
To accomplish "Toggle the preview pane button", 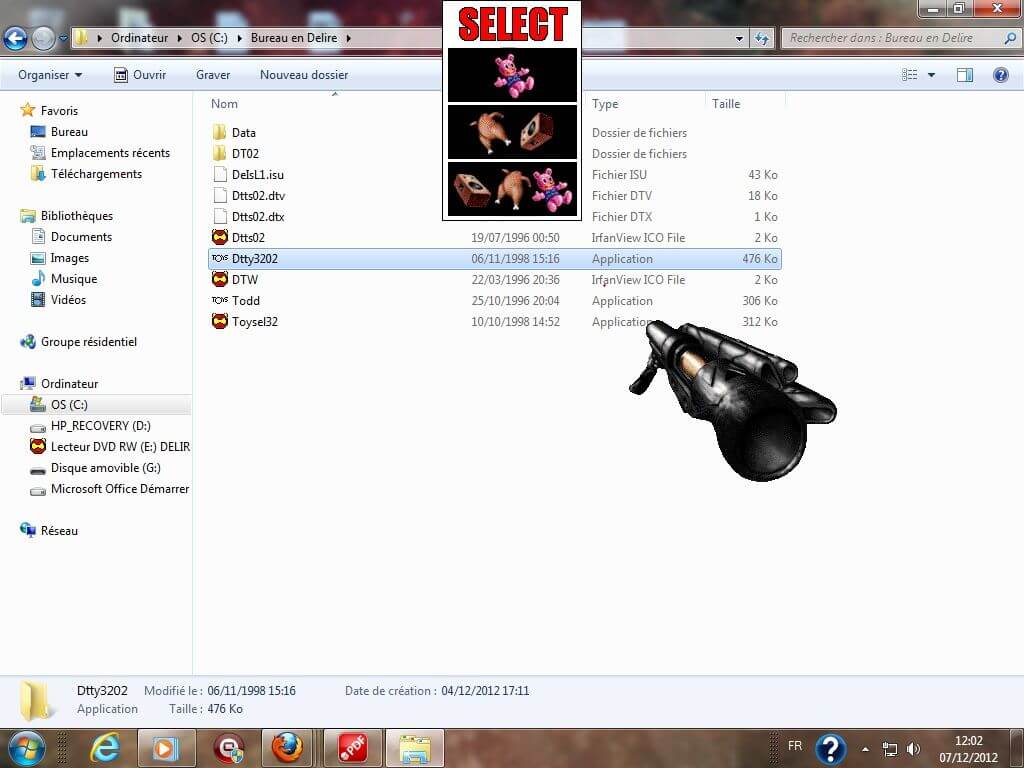I will coord(965,74).
